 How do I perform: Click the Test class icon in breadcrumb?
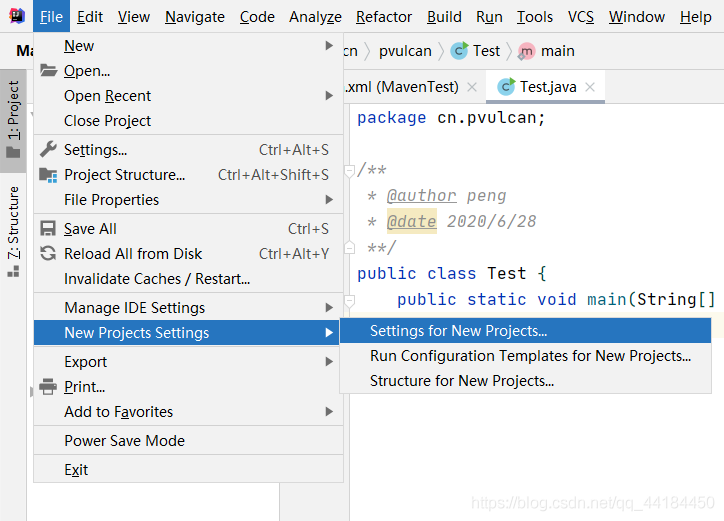click(459, 51)
